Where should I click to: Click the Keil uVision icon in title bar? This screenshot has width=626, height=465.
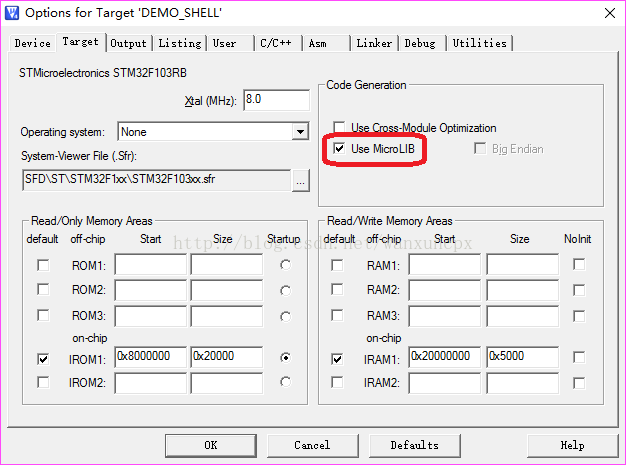12,13
